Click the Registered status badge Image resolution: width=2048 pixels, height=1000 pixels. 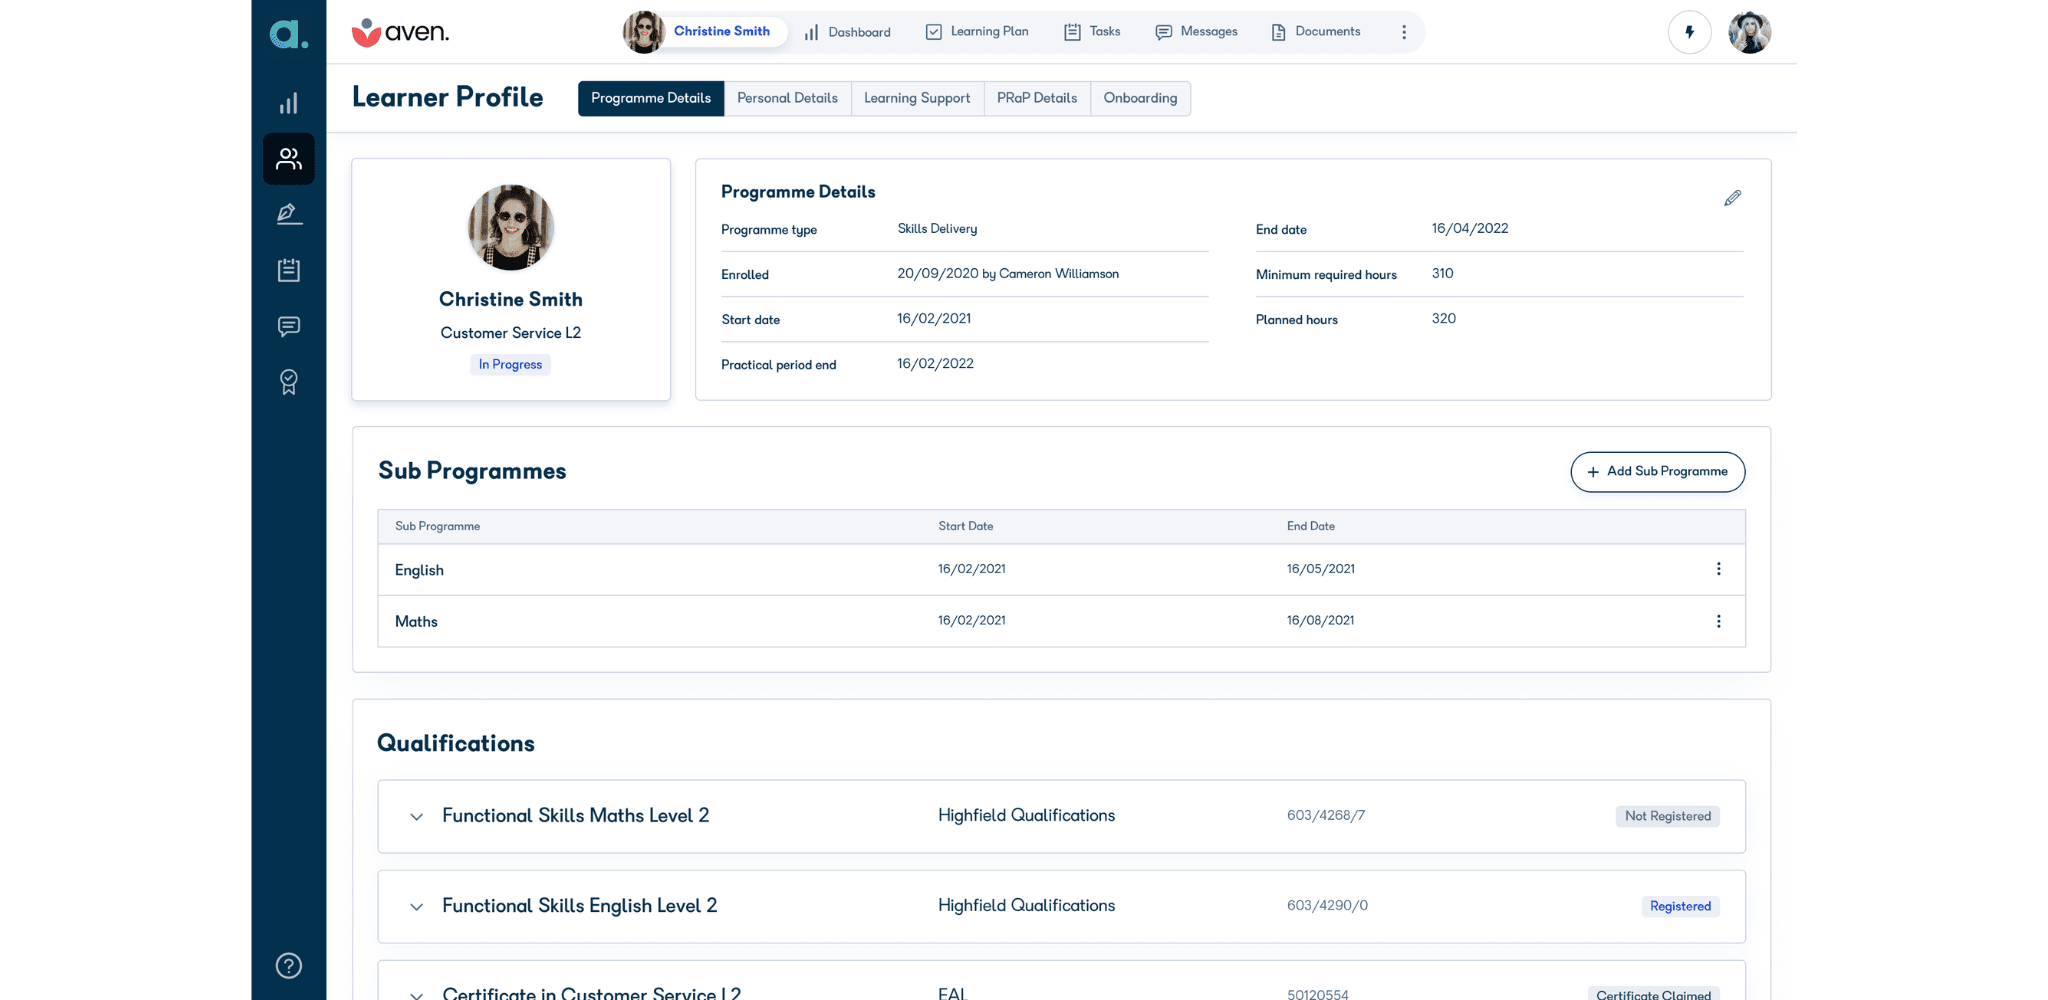[x=1680, y=906]
